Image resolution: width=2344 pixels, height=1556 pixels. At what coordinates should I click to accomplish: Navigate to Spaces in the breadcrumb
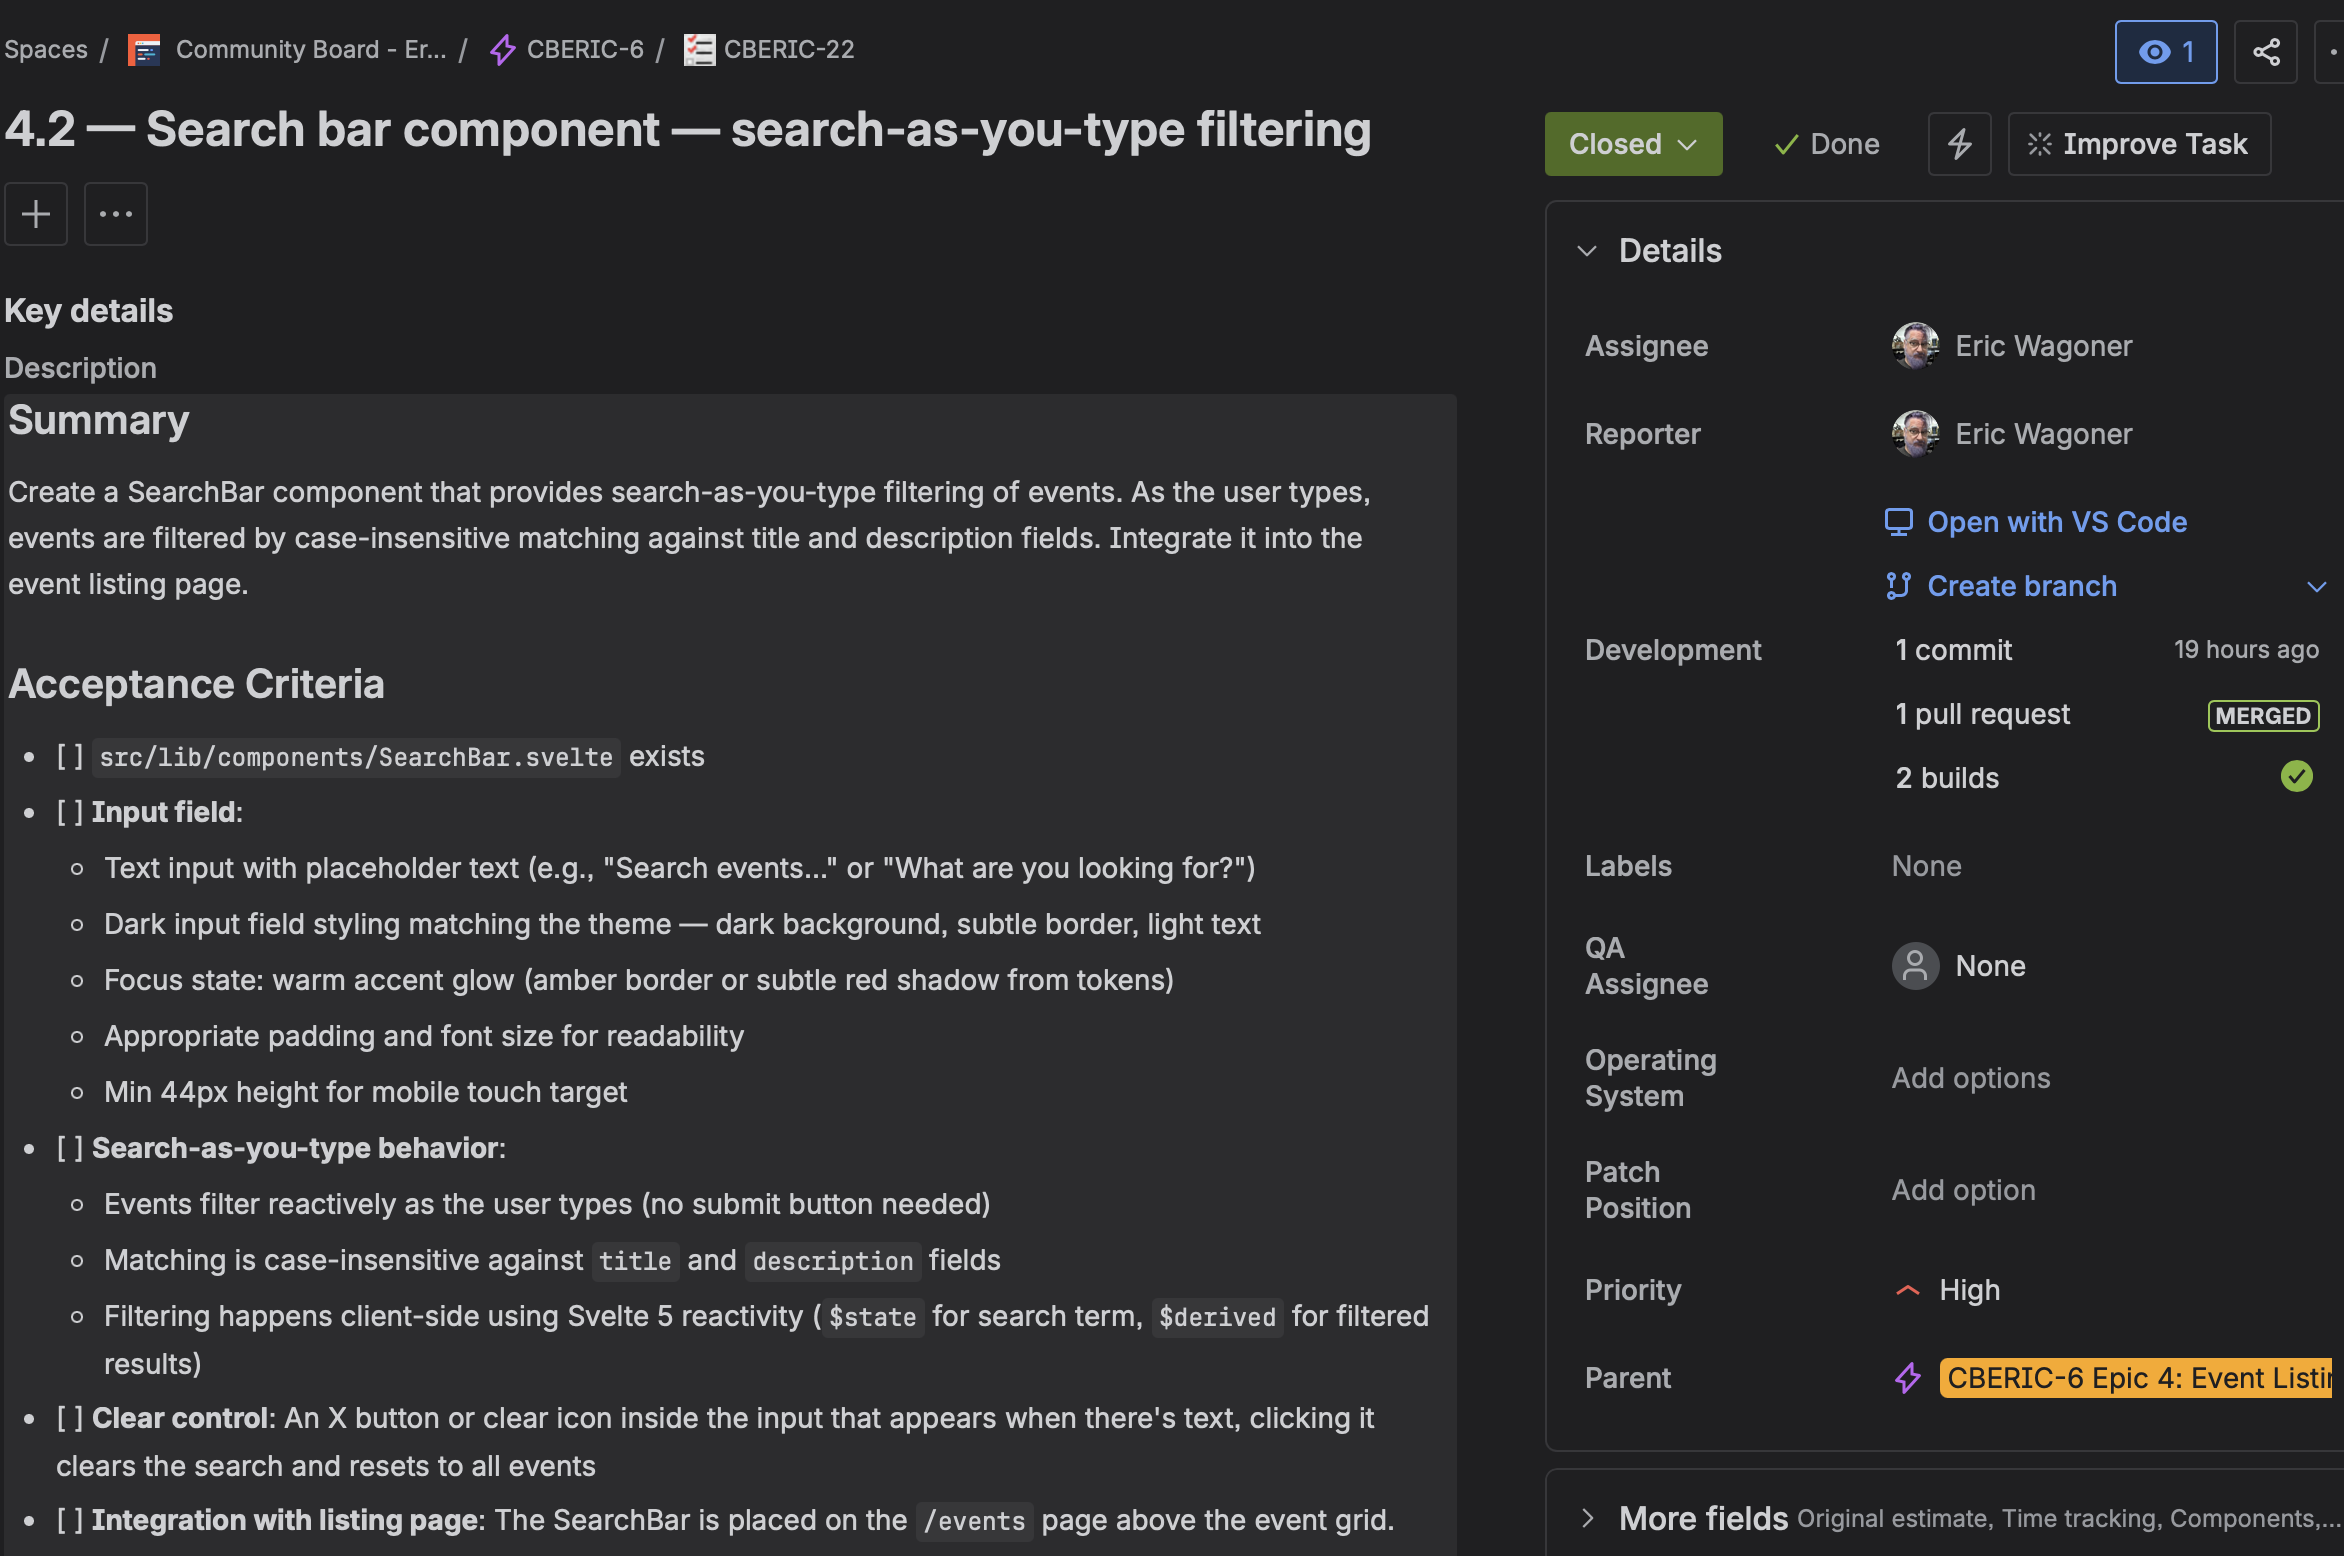coord(45,49)
